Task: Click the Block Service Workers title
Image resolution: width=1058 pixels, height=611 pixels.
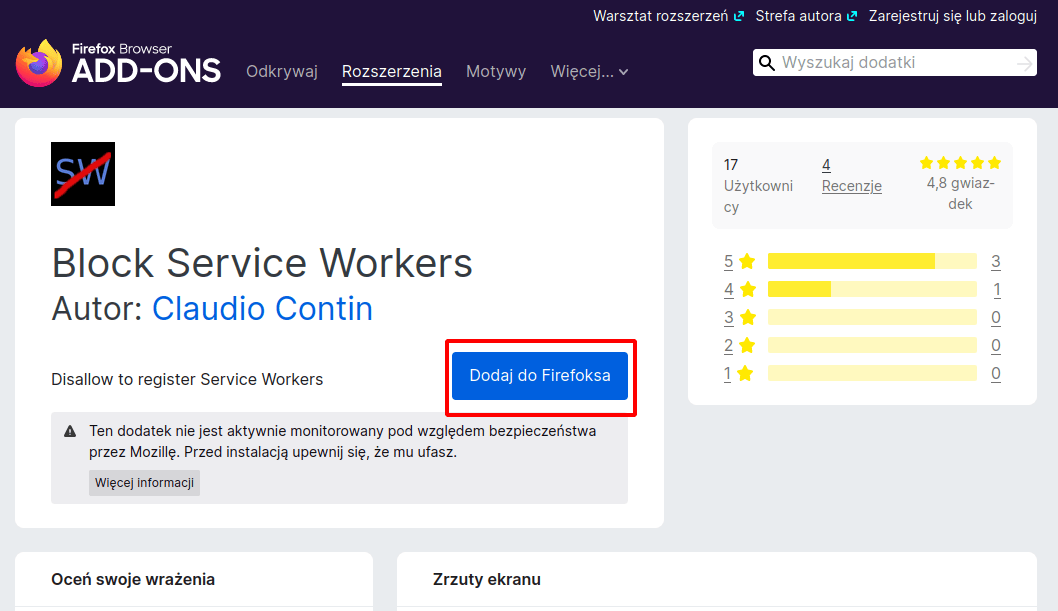Action: tap(262, 263)
